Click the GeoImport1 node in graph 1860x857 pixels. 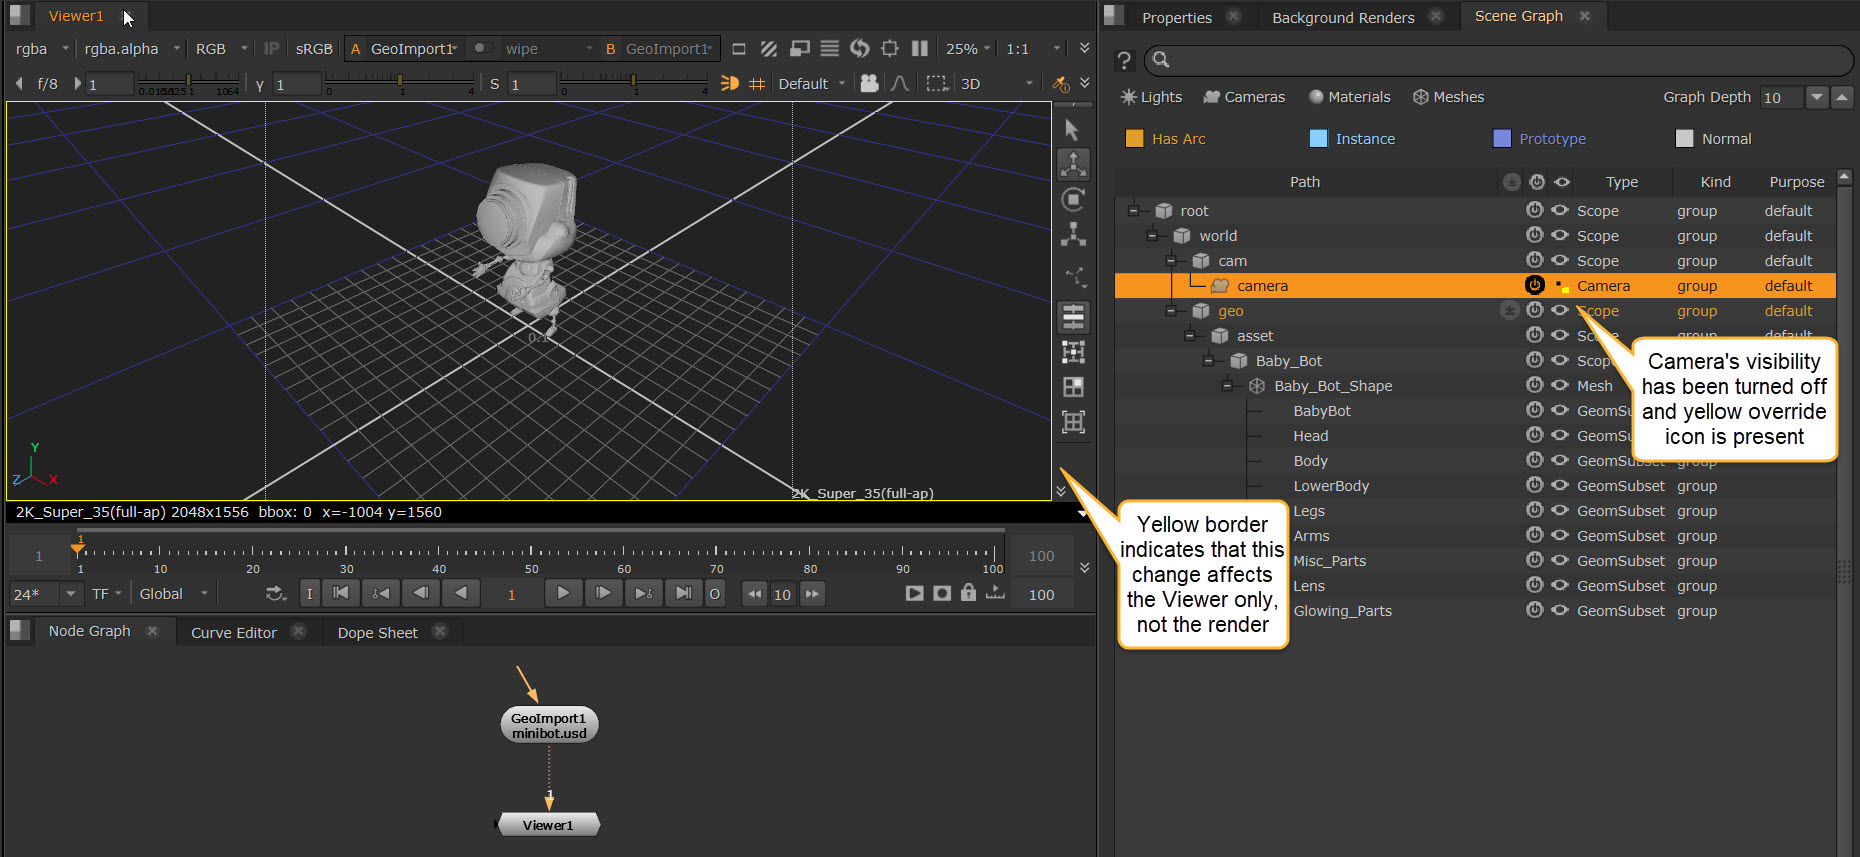coord(549,725)
